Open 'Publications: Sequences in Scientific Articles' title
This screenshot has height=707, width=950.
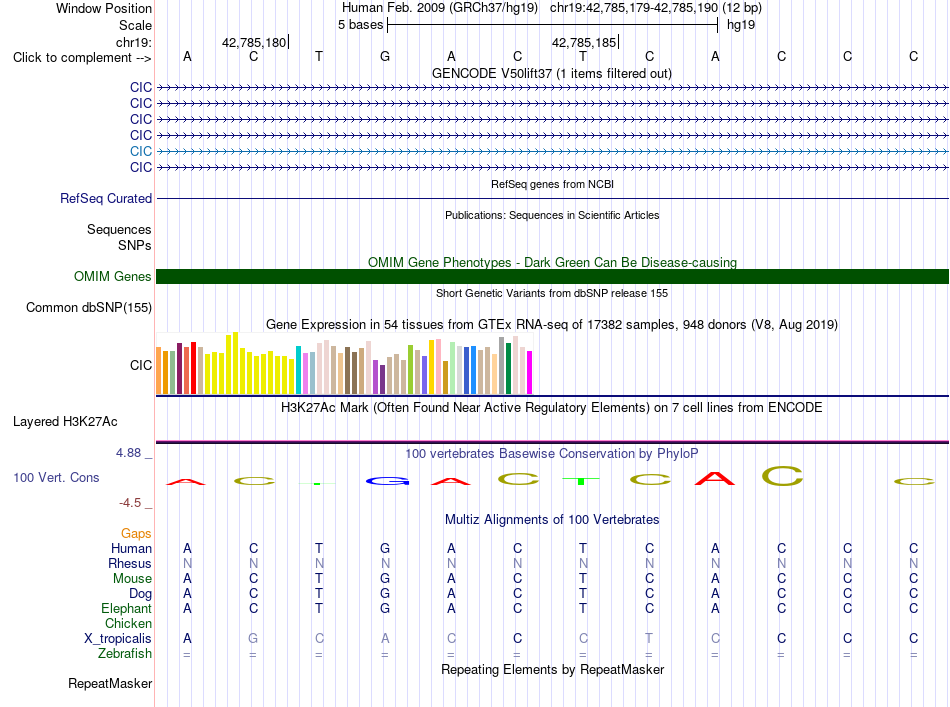pyautogui.click(x=552, y=215)
